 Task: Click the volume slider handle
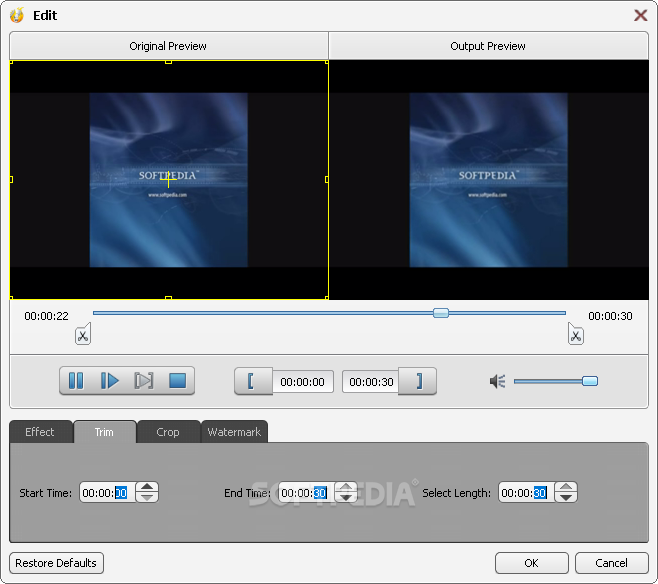pyautogui.click(x=590, y=381)
